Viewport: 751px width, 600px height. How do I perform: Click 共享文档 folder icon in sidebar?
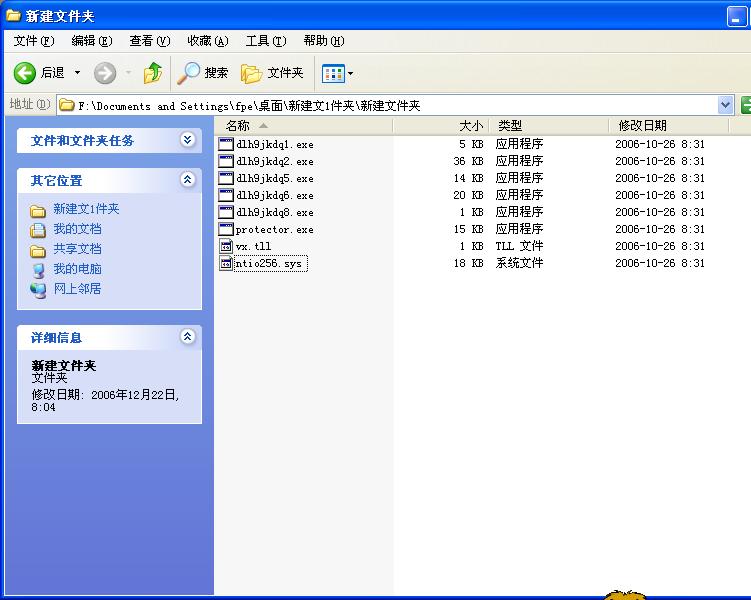[x=38, y=250]
